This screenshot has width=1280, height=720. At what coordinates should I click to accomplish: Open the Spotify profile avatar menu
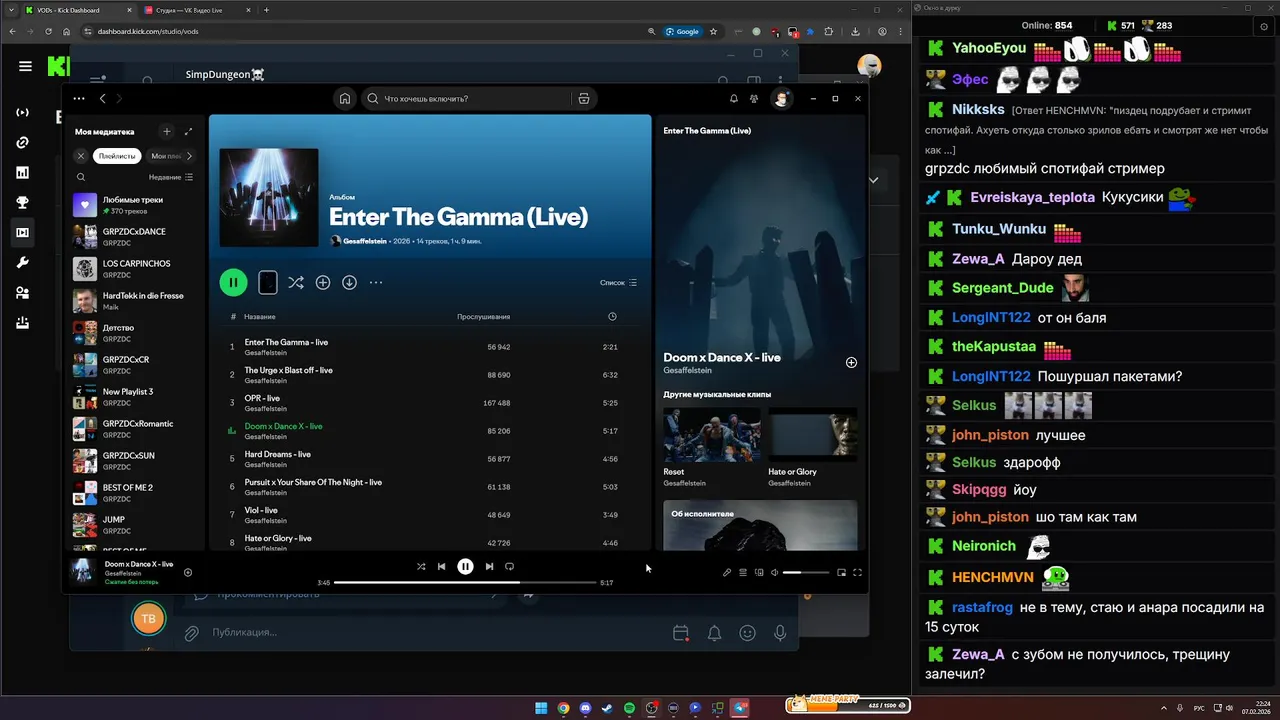pos(781,98)
